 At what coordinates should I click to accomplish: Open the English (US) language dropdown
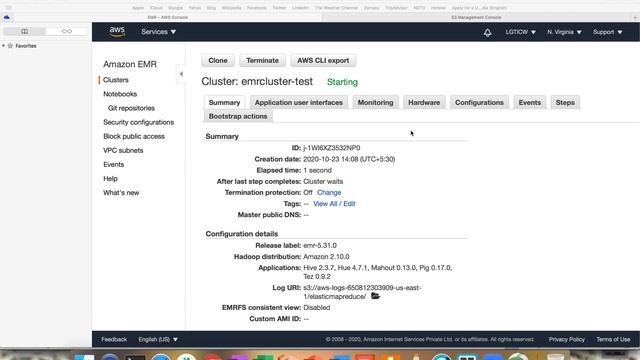coord(158,339)
